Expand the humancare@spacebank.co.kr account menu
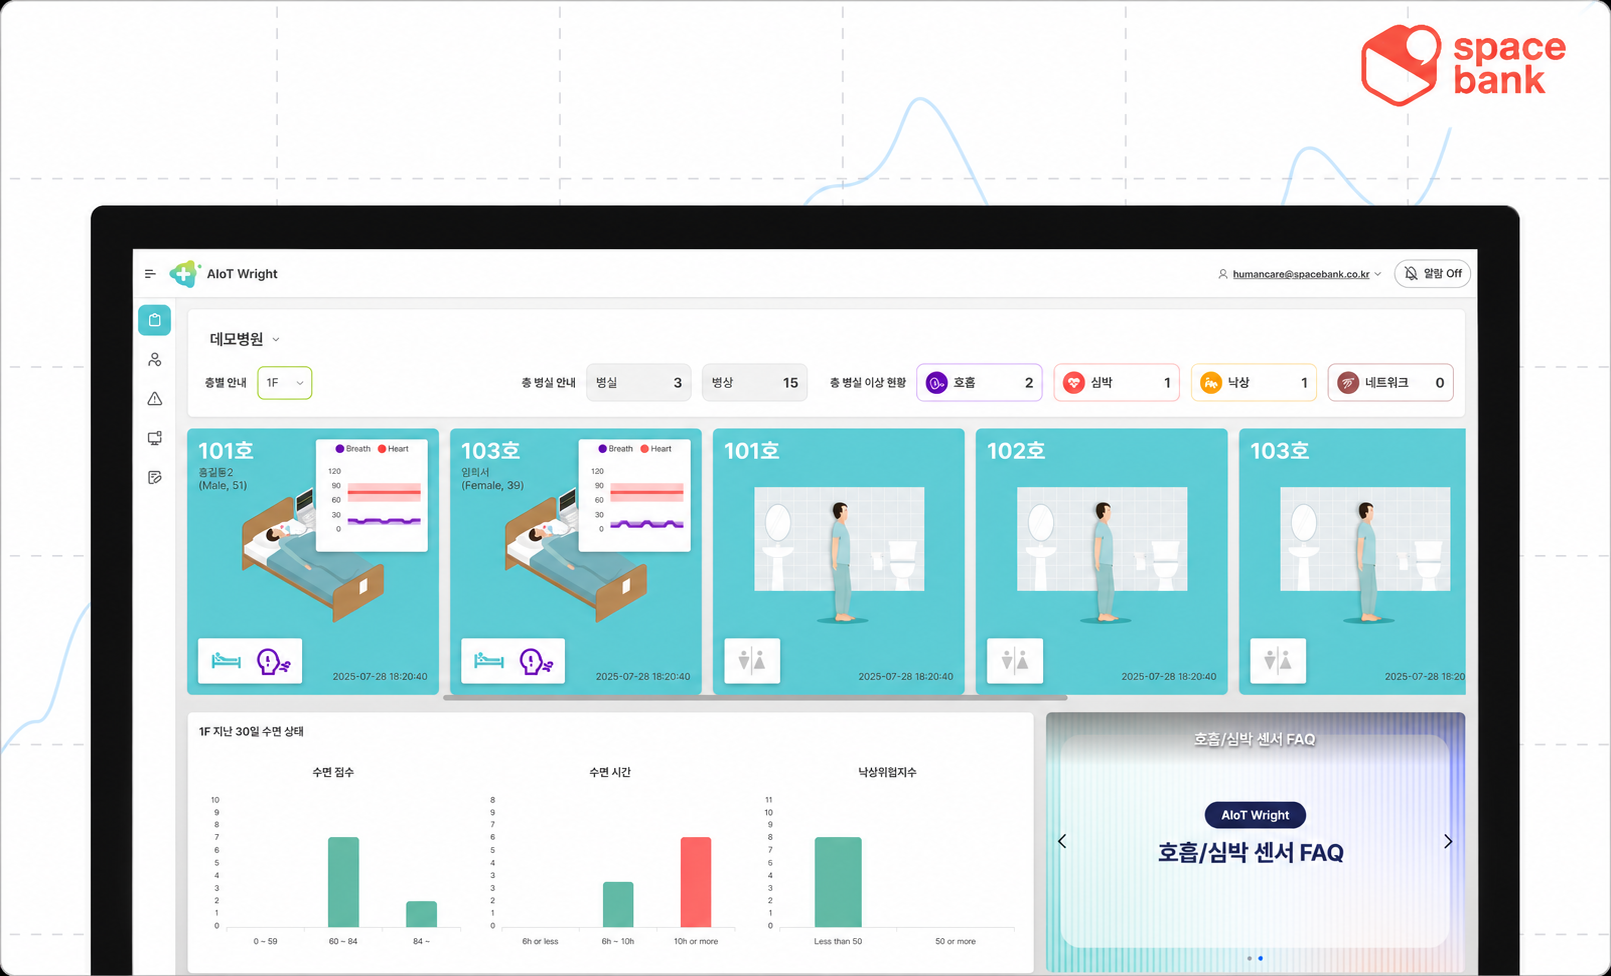 point(1300,274)
